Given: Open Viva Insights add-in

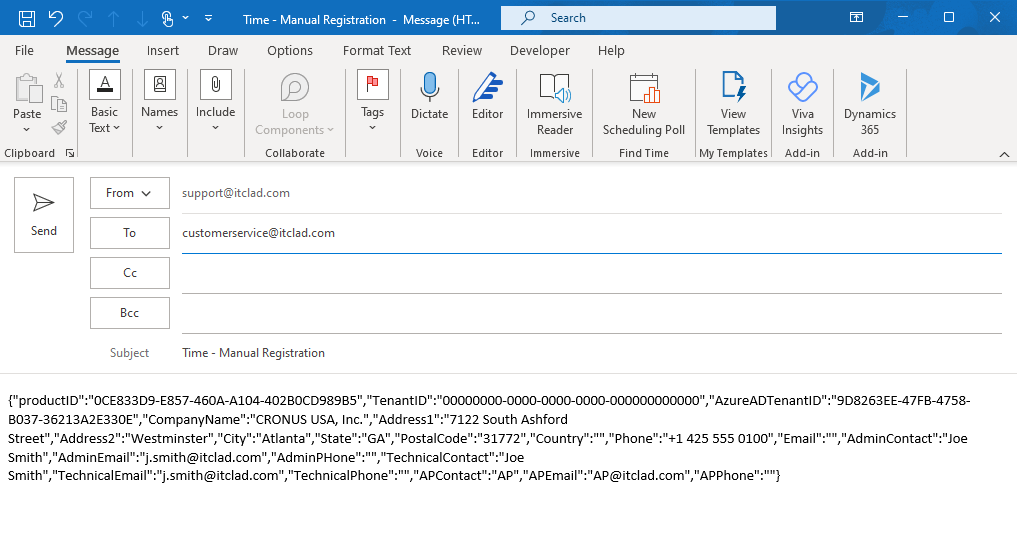Looking at the screenshot, I should pyautogui.click(x=802, y=104).
